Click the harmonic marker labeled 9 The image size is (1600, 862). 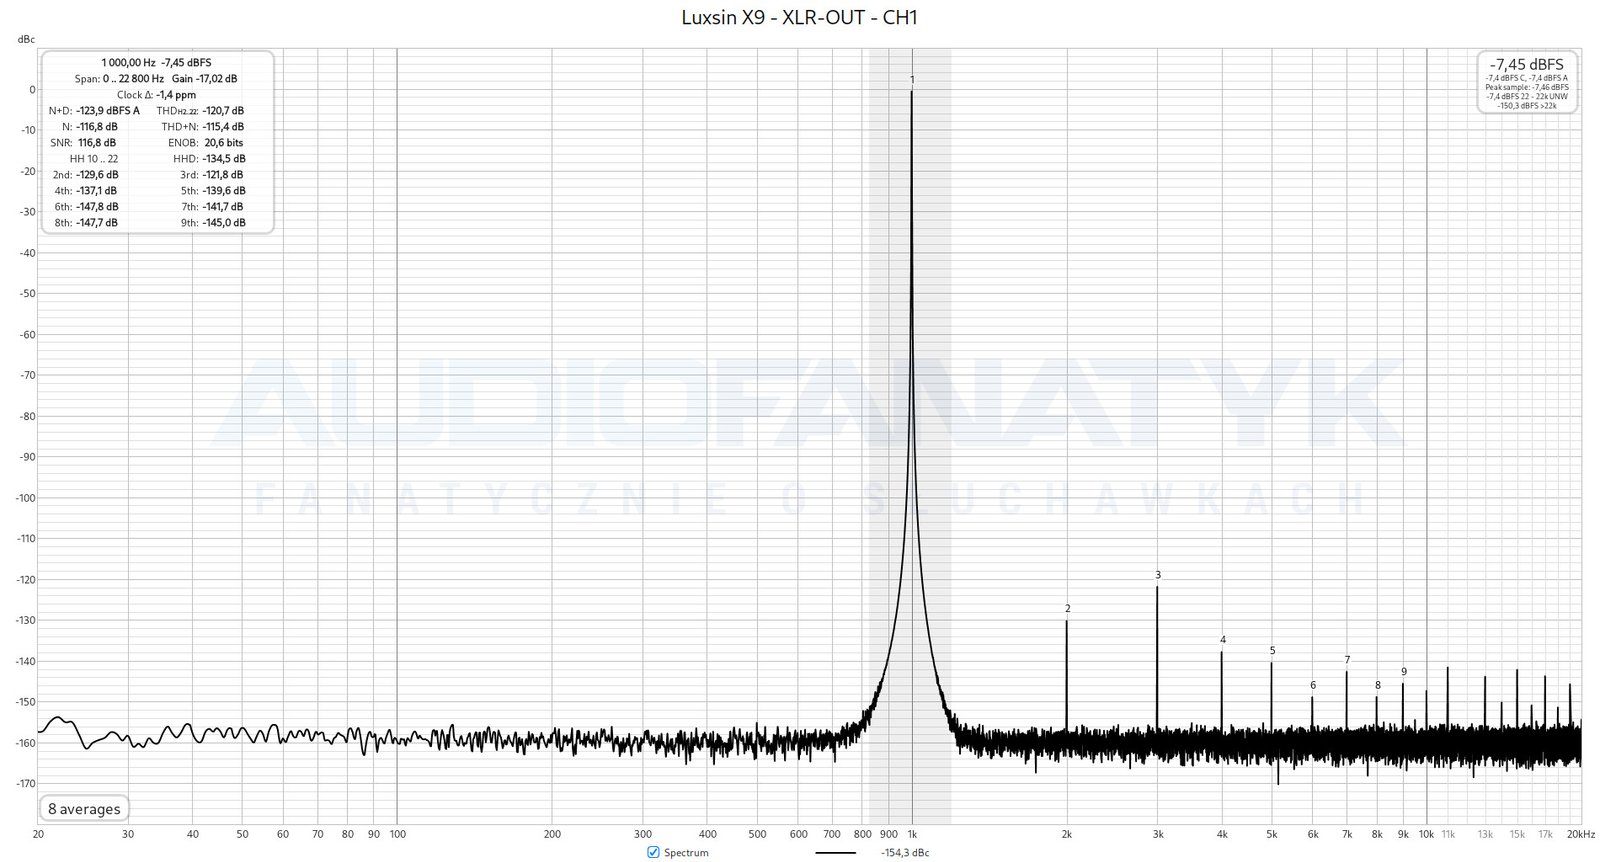[1404, 672]
